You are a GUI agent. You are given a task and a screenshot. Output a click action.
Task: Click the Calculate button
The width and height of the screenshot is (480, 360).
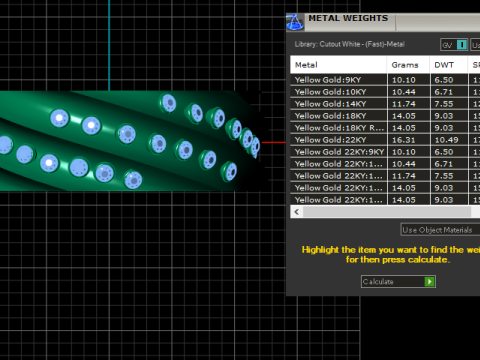pyautogui.click(x=398, y=282)
